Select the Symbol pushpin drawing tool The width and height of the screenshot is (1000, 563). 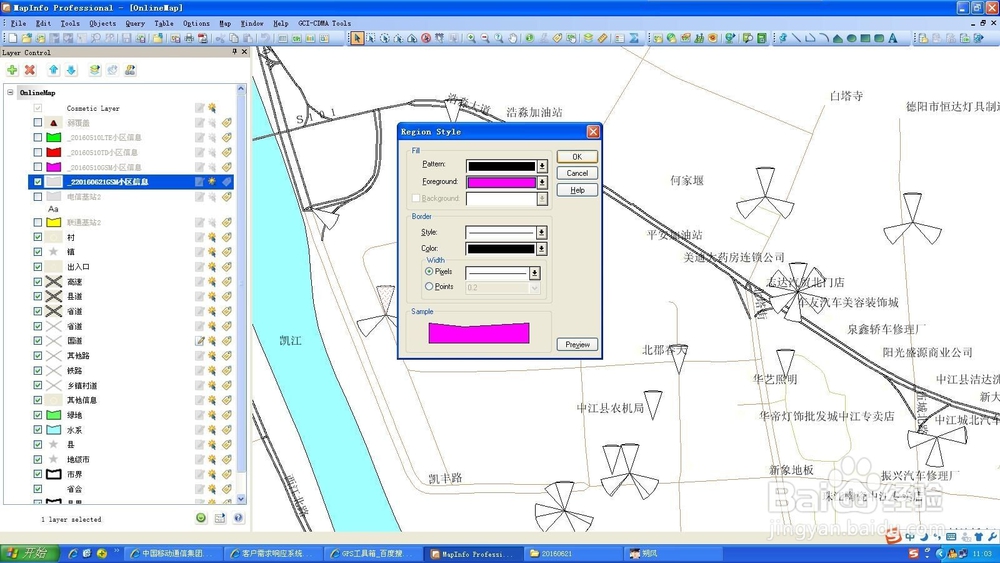click(x=783, y=38)
